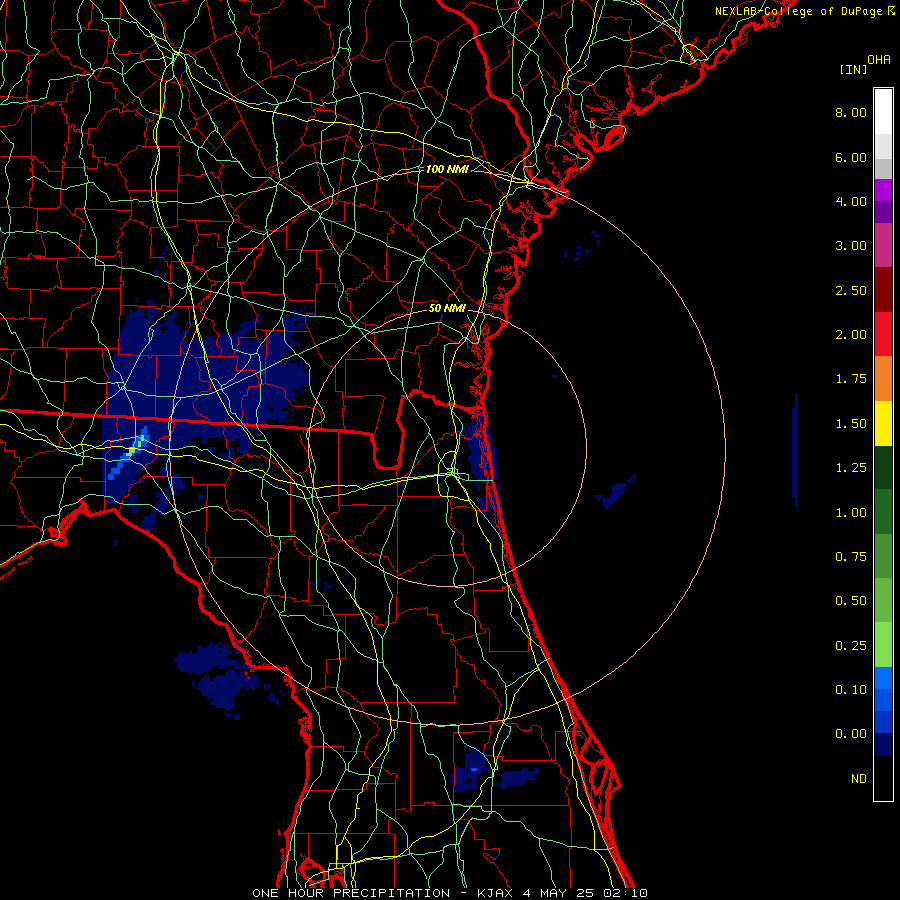Click the 8.00 legend value
The image size is (900, 900).
(851, 112)
